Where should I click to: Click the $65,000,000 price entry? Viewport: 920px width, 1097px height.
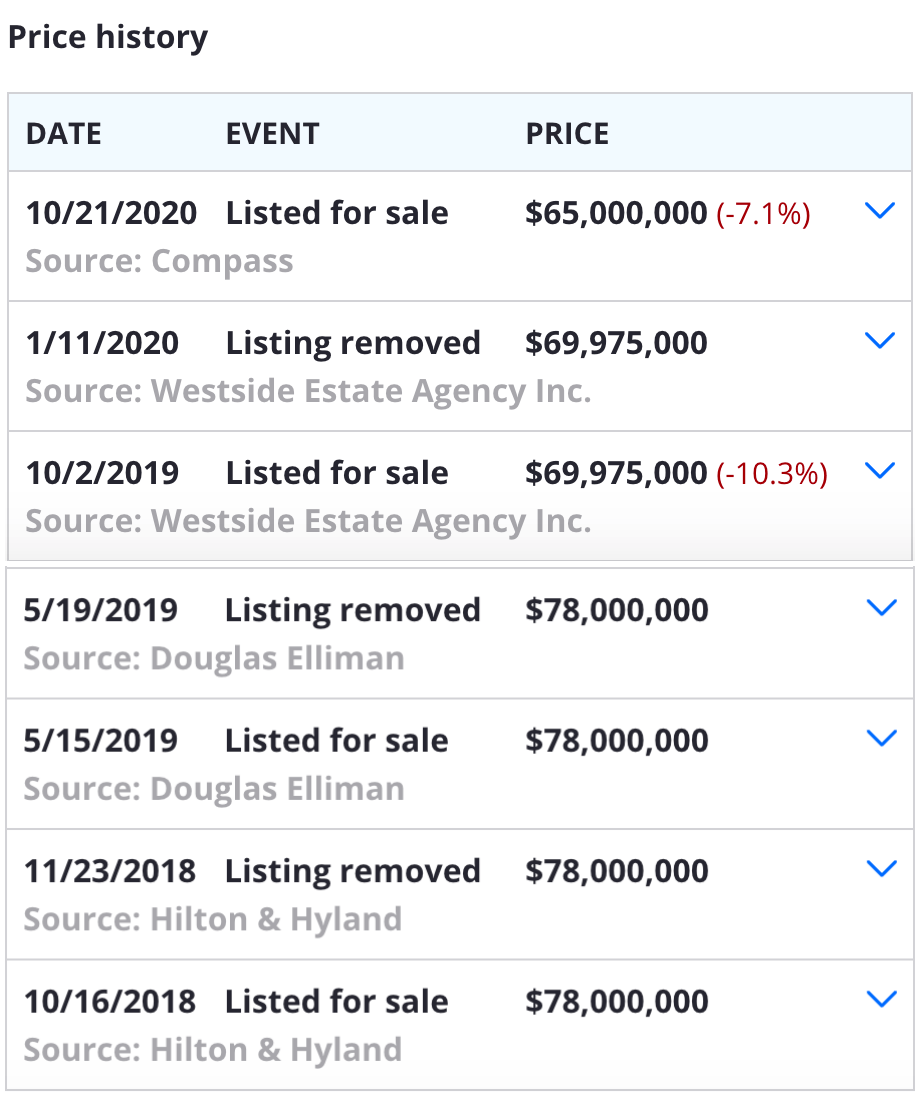click(x=616, y=213)
